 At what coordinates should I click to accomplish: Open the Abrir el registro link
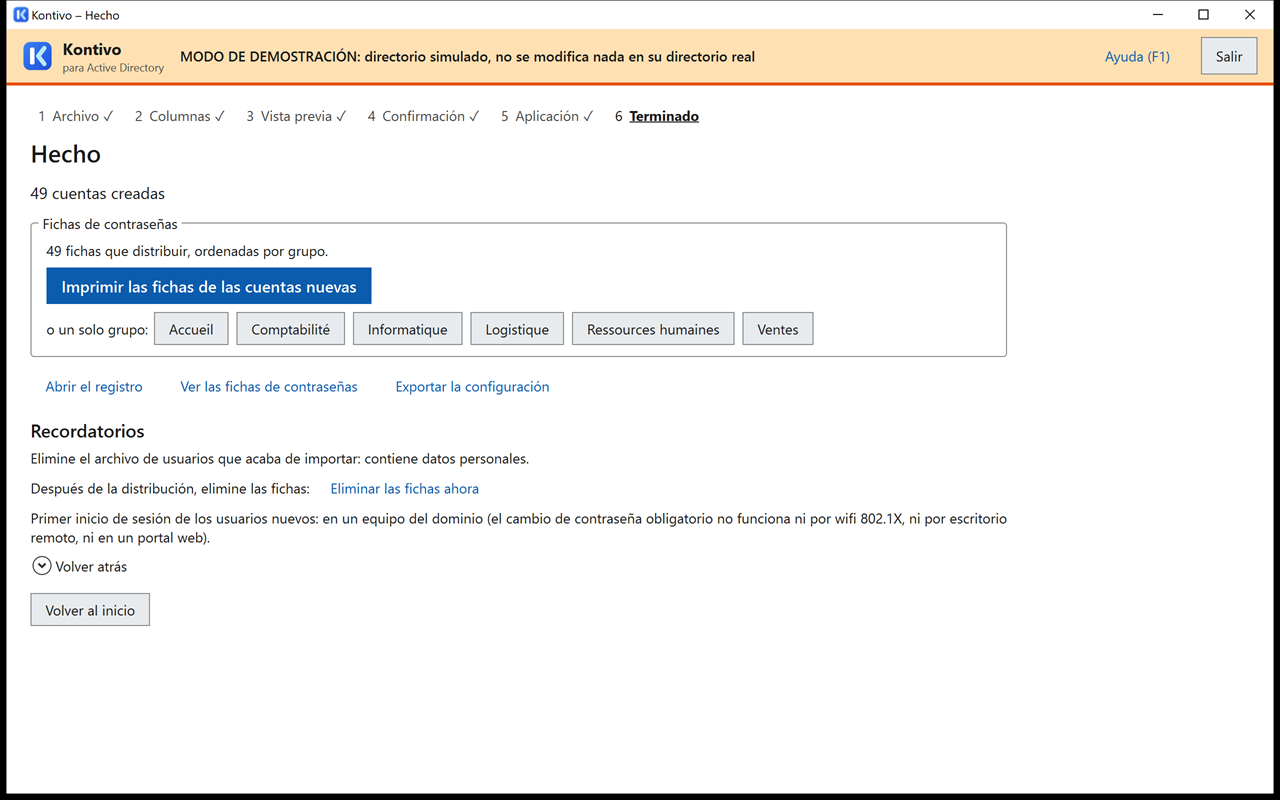point(94,387)
